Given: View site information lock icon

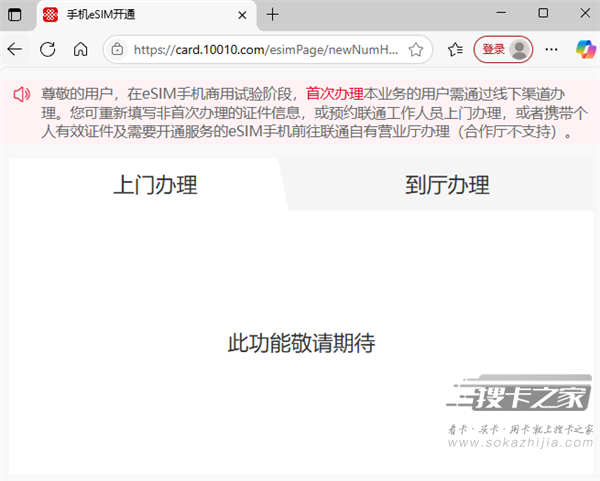Looking at the screenshot, I should pos(117,49).
